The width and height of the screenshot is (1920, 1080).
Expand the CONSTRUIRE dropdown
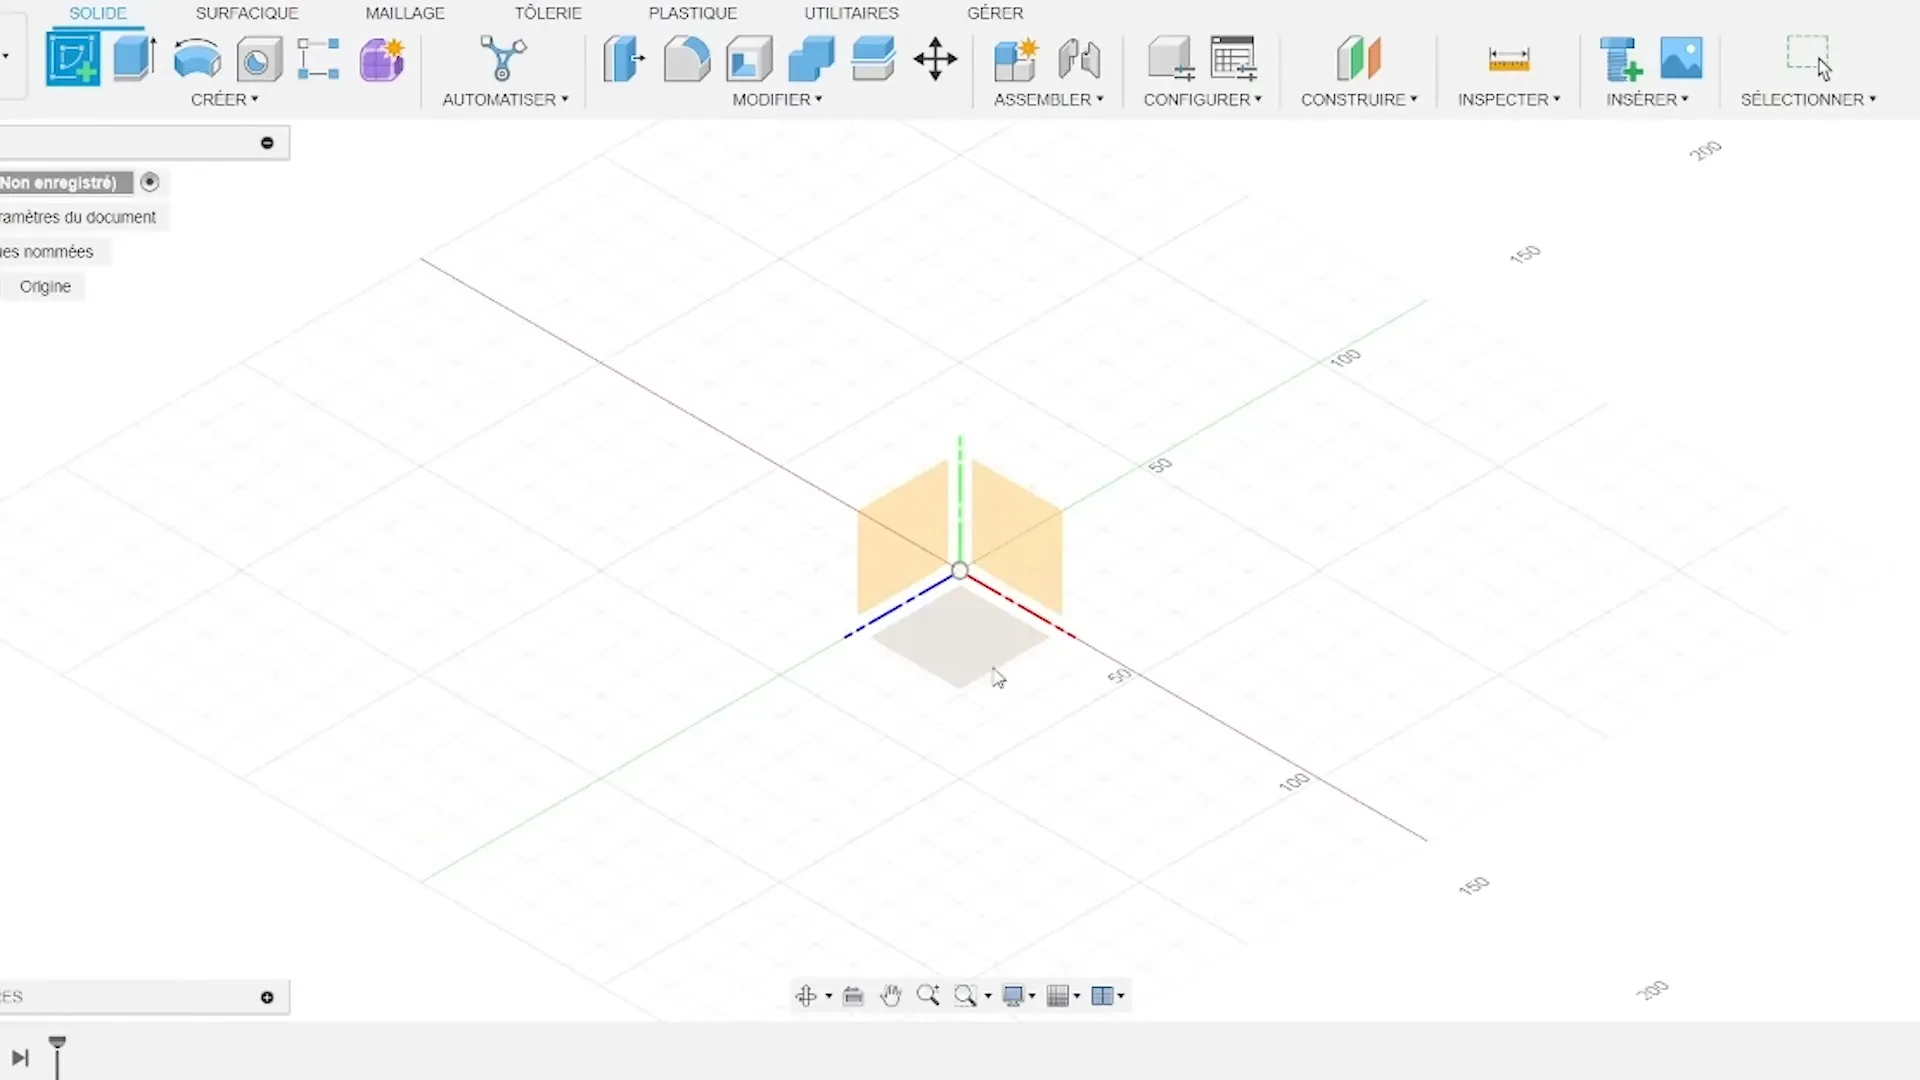1359,99
